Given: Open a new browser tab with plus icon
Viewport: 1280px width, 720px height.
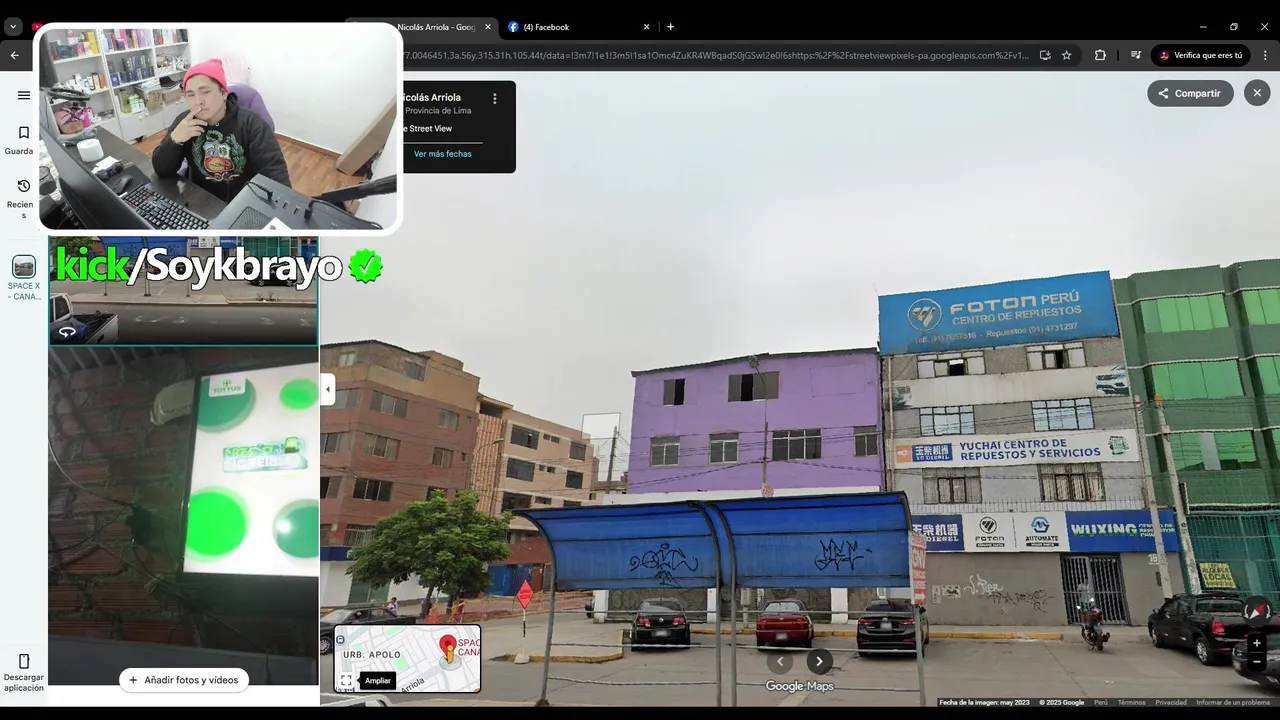Looking at the screenshot, I should pos(670,27).
